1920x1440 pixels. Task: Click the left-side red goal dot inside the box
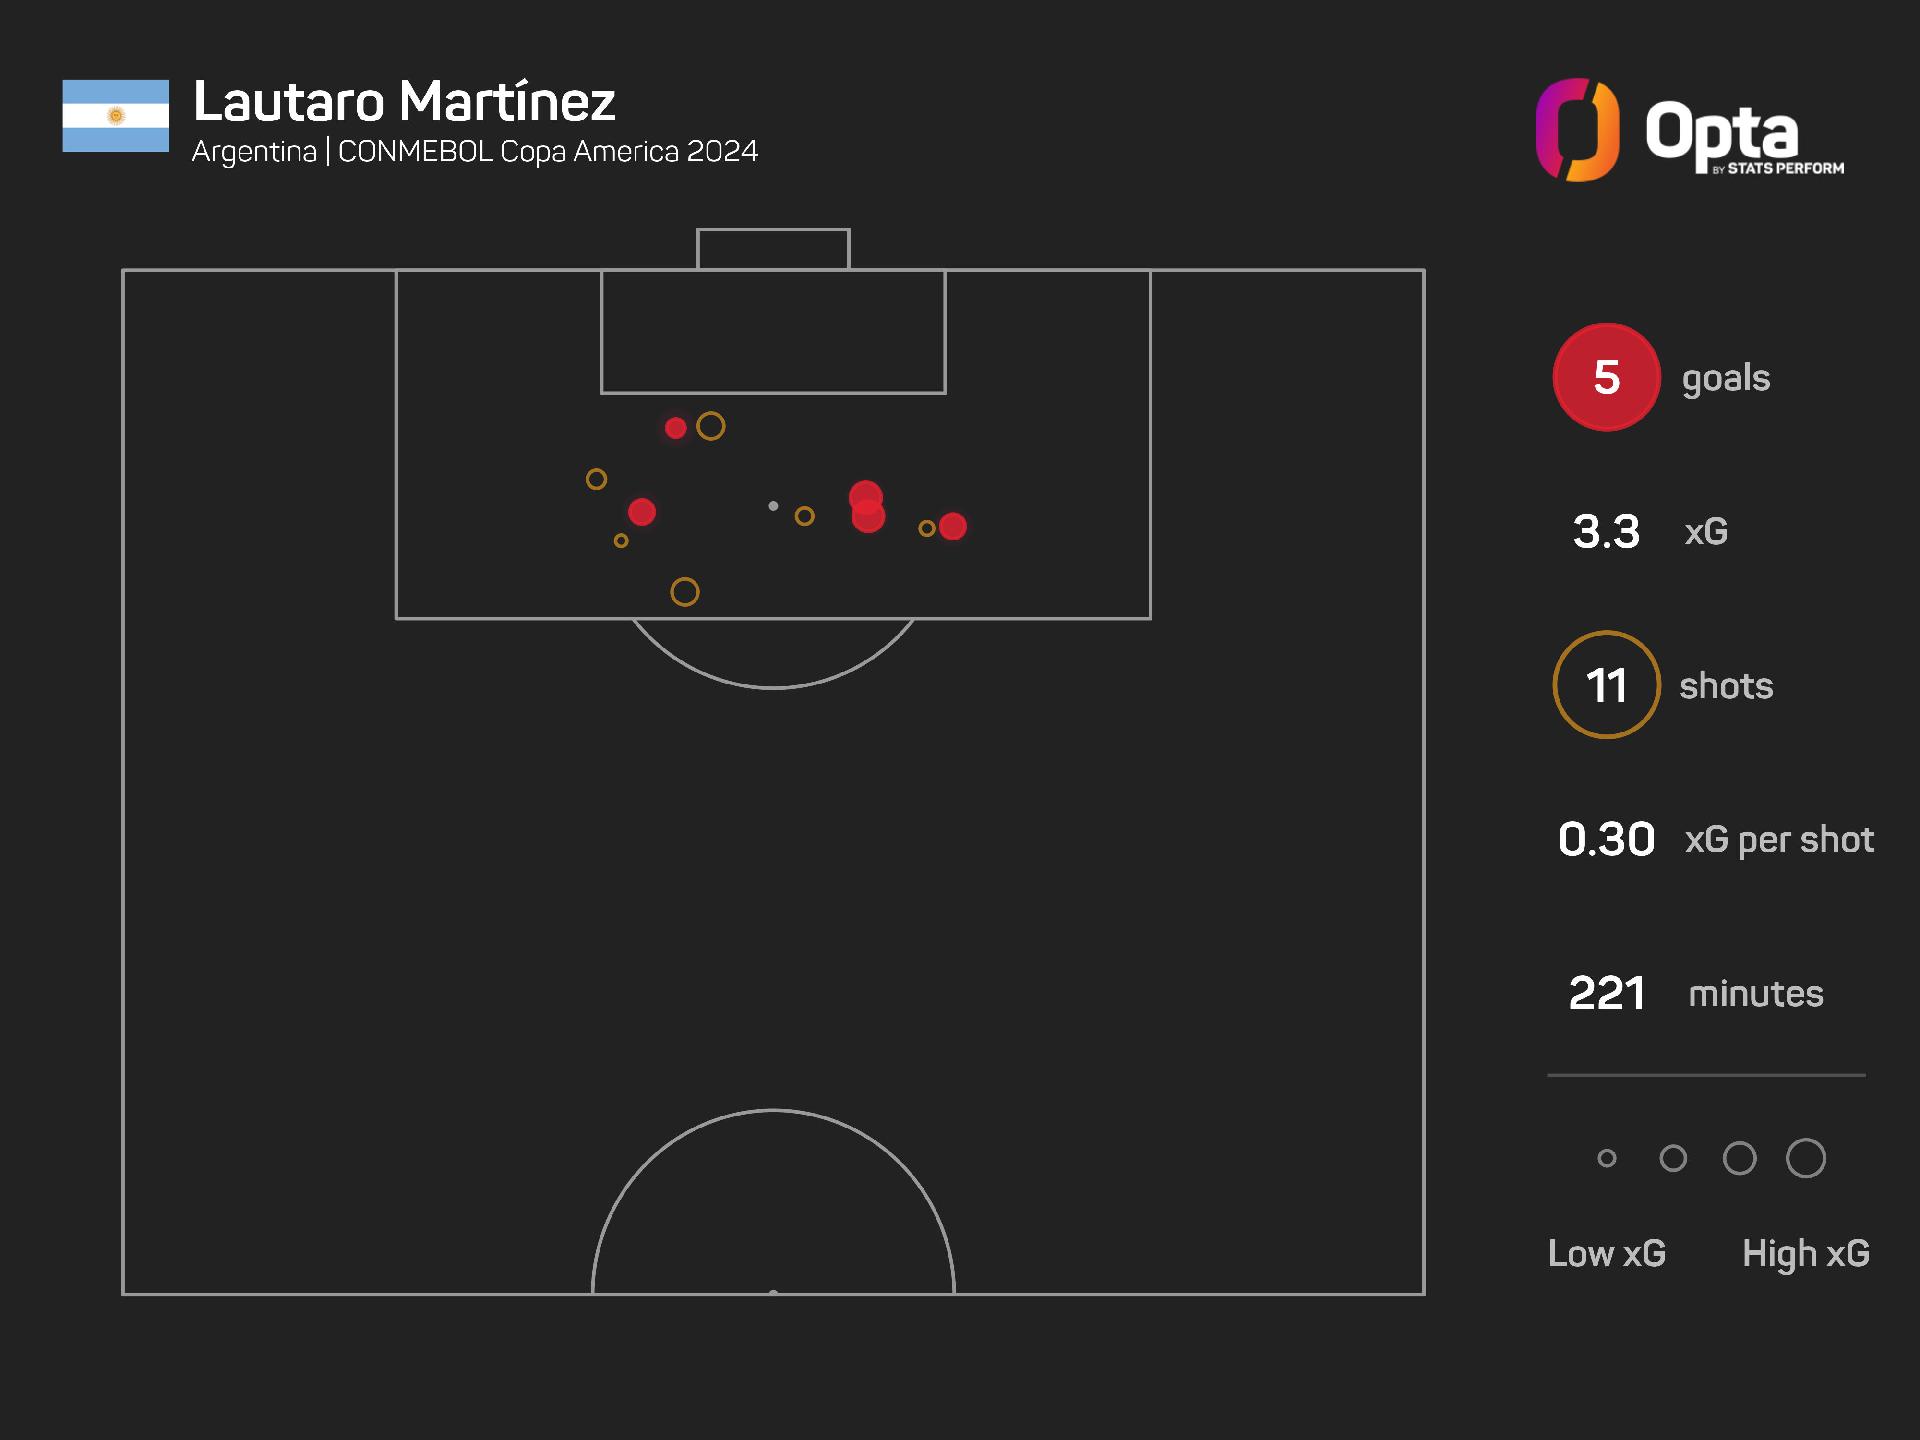[x=642, y=512]
